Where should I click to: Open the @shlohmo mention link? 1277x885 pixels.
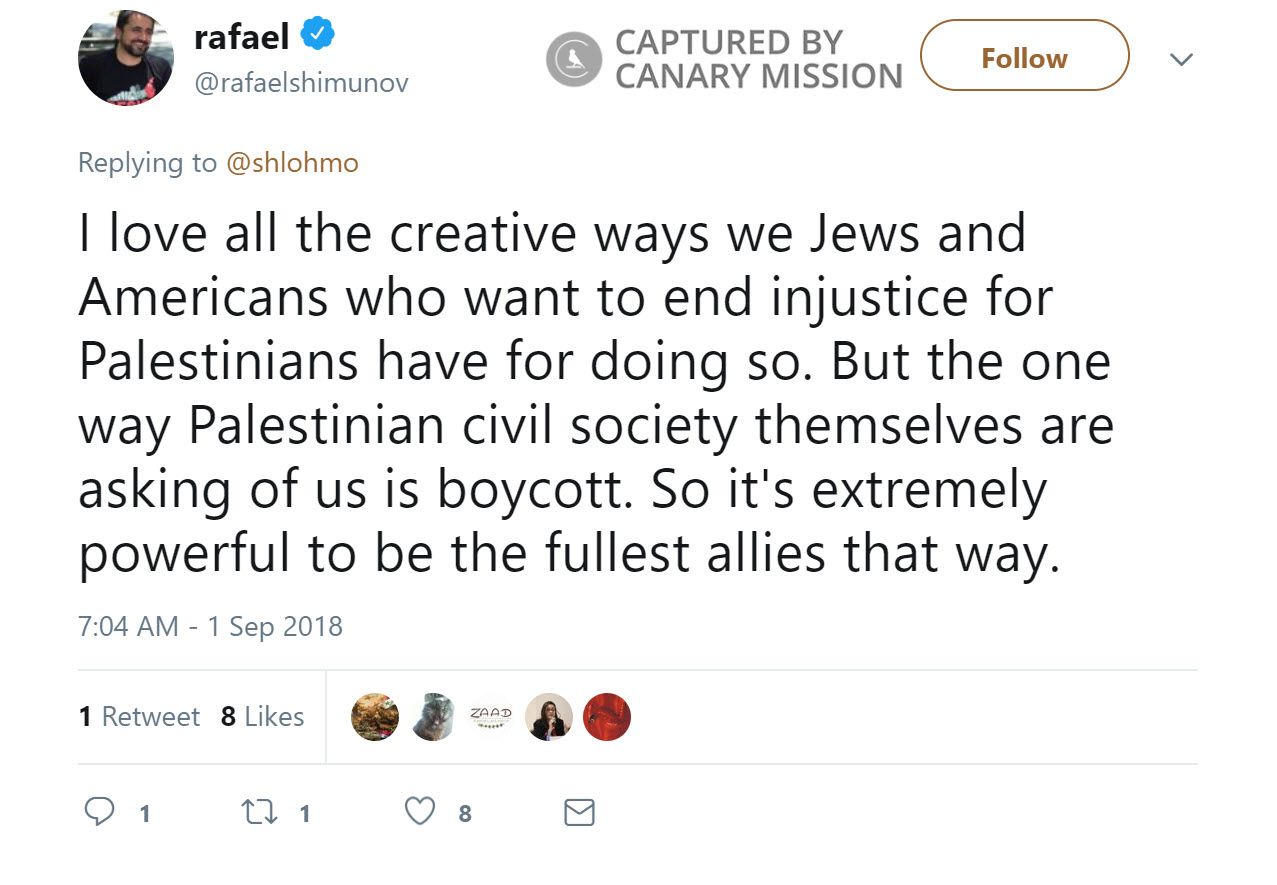(x=292, y=162)
